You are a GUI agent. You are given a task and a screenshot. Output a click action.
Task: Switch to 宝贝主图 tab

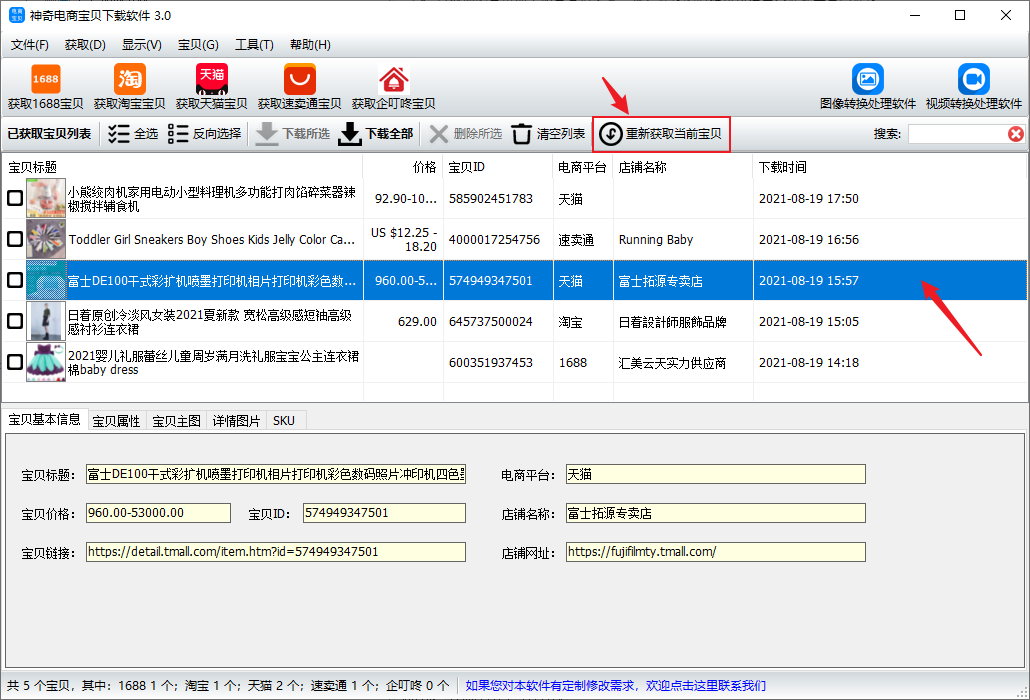pyautogui.click(x=176, y=421)
